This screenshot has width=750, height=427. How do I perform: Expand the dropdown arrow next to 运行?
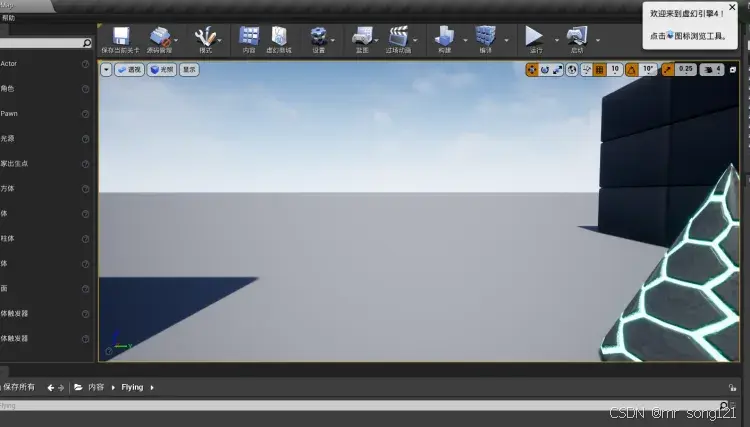click(556, 40)
